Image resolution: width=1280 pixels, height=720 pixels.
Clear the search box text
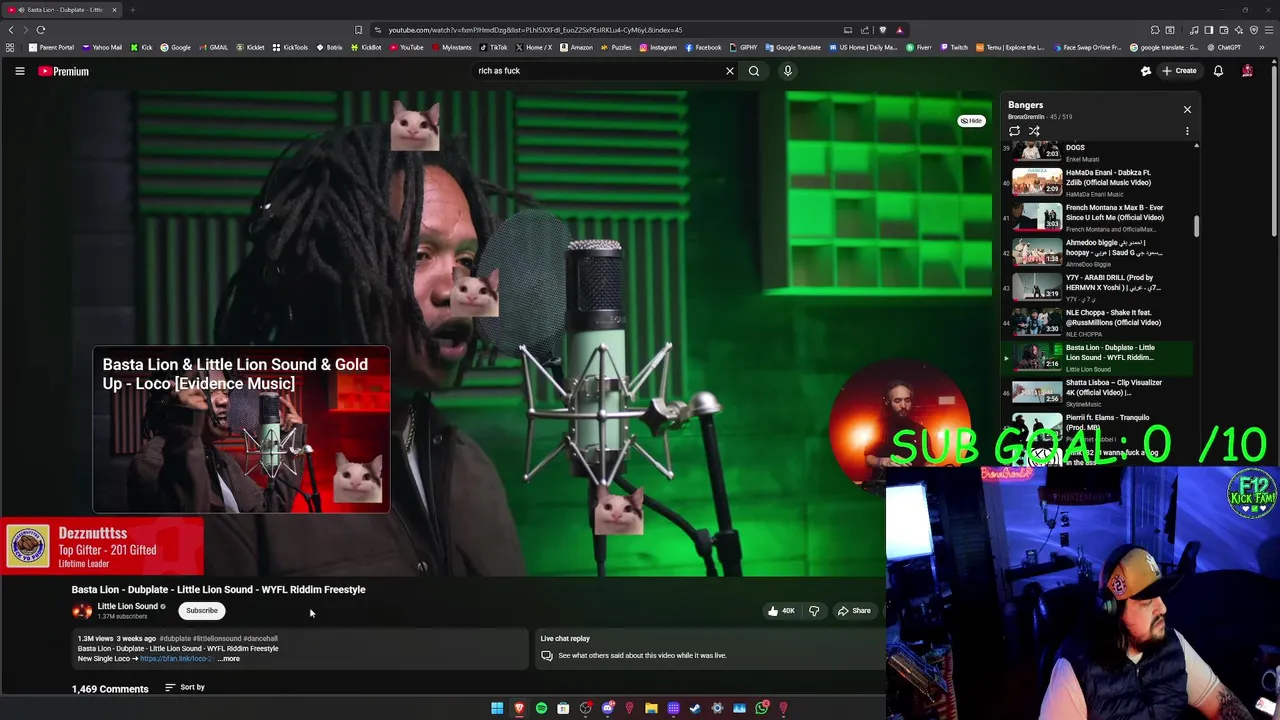729,71
